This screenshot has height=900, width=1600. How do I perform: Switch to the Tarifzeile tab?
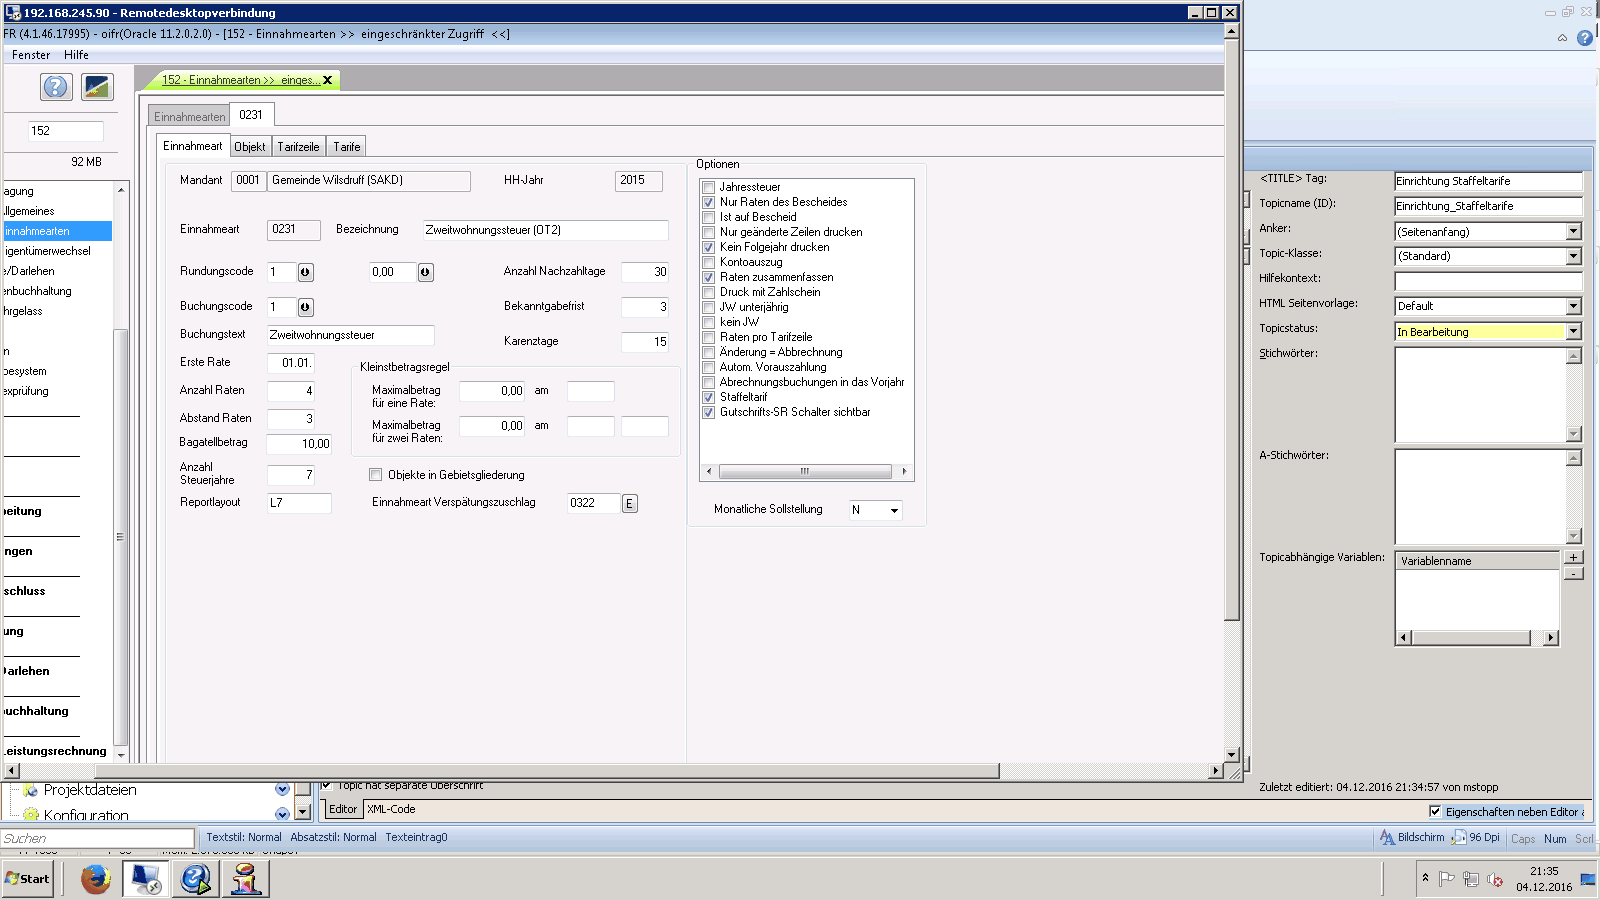tap(298, 147)
